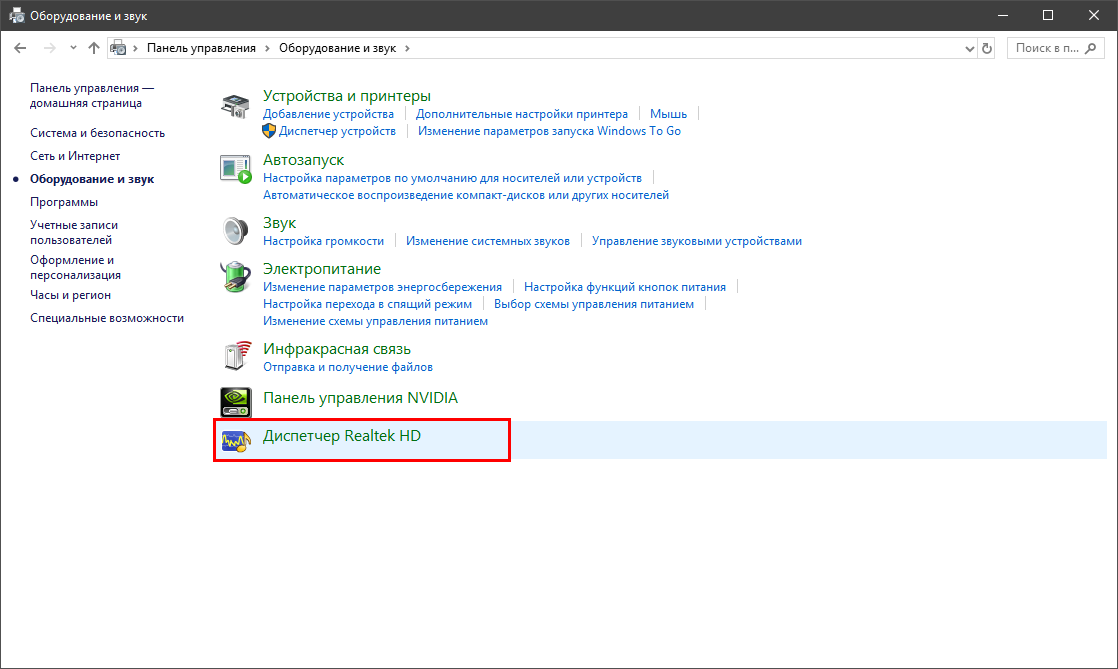Click the Power Options battery icon
Viewport: 1118px width, 669px height.
[x=235, y=277]
